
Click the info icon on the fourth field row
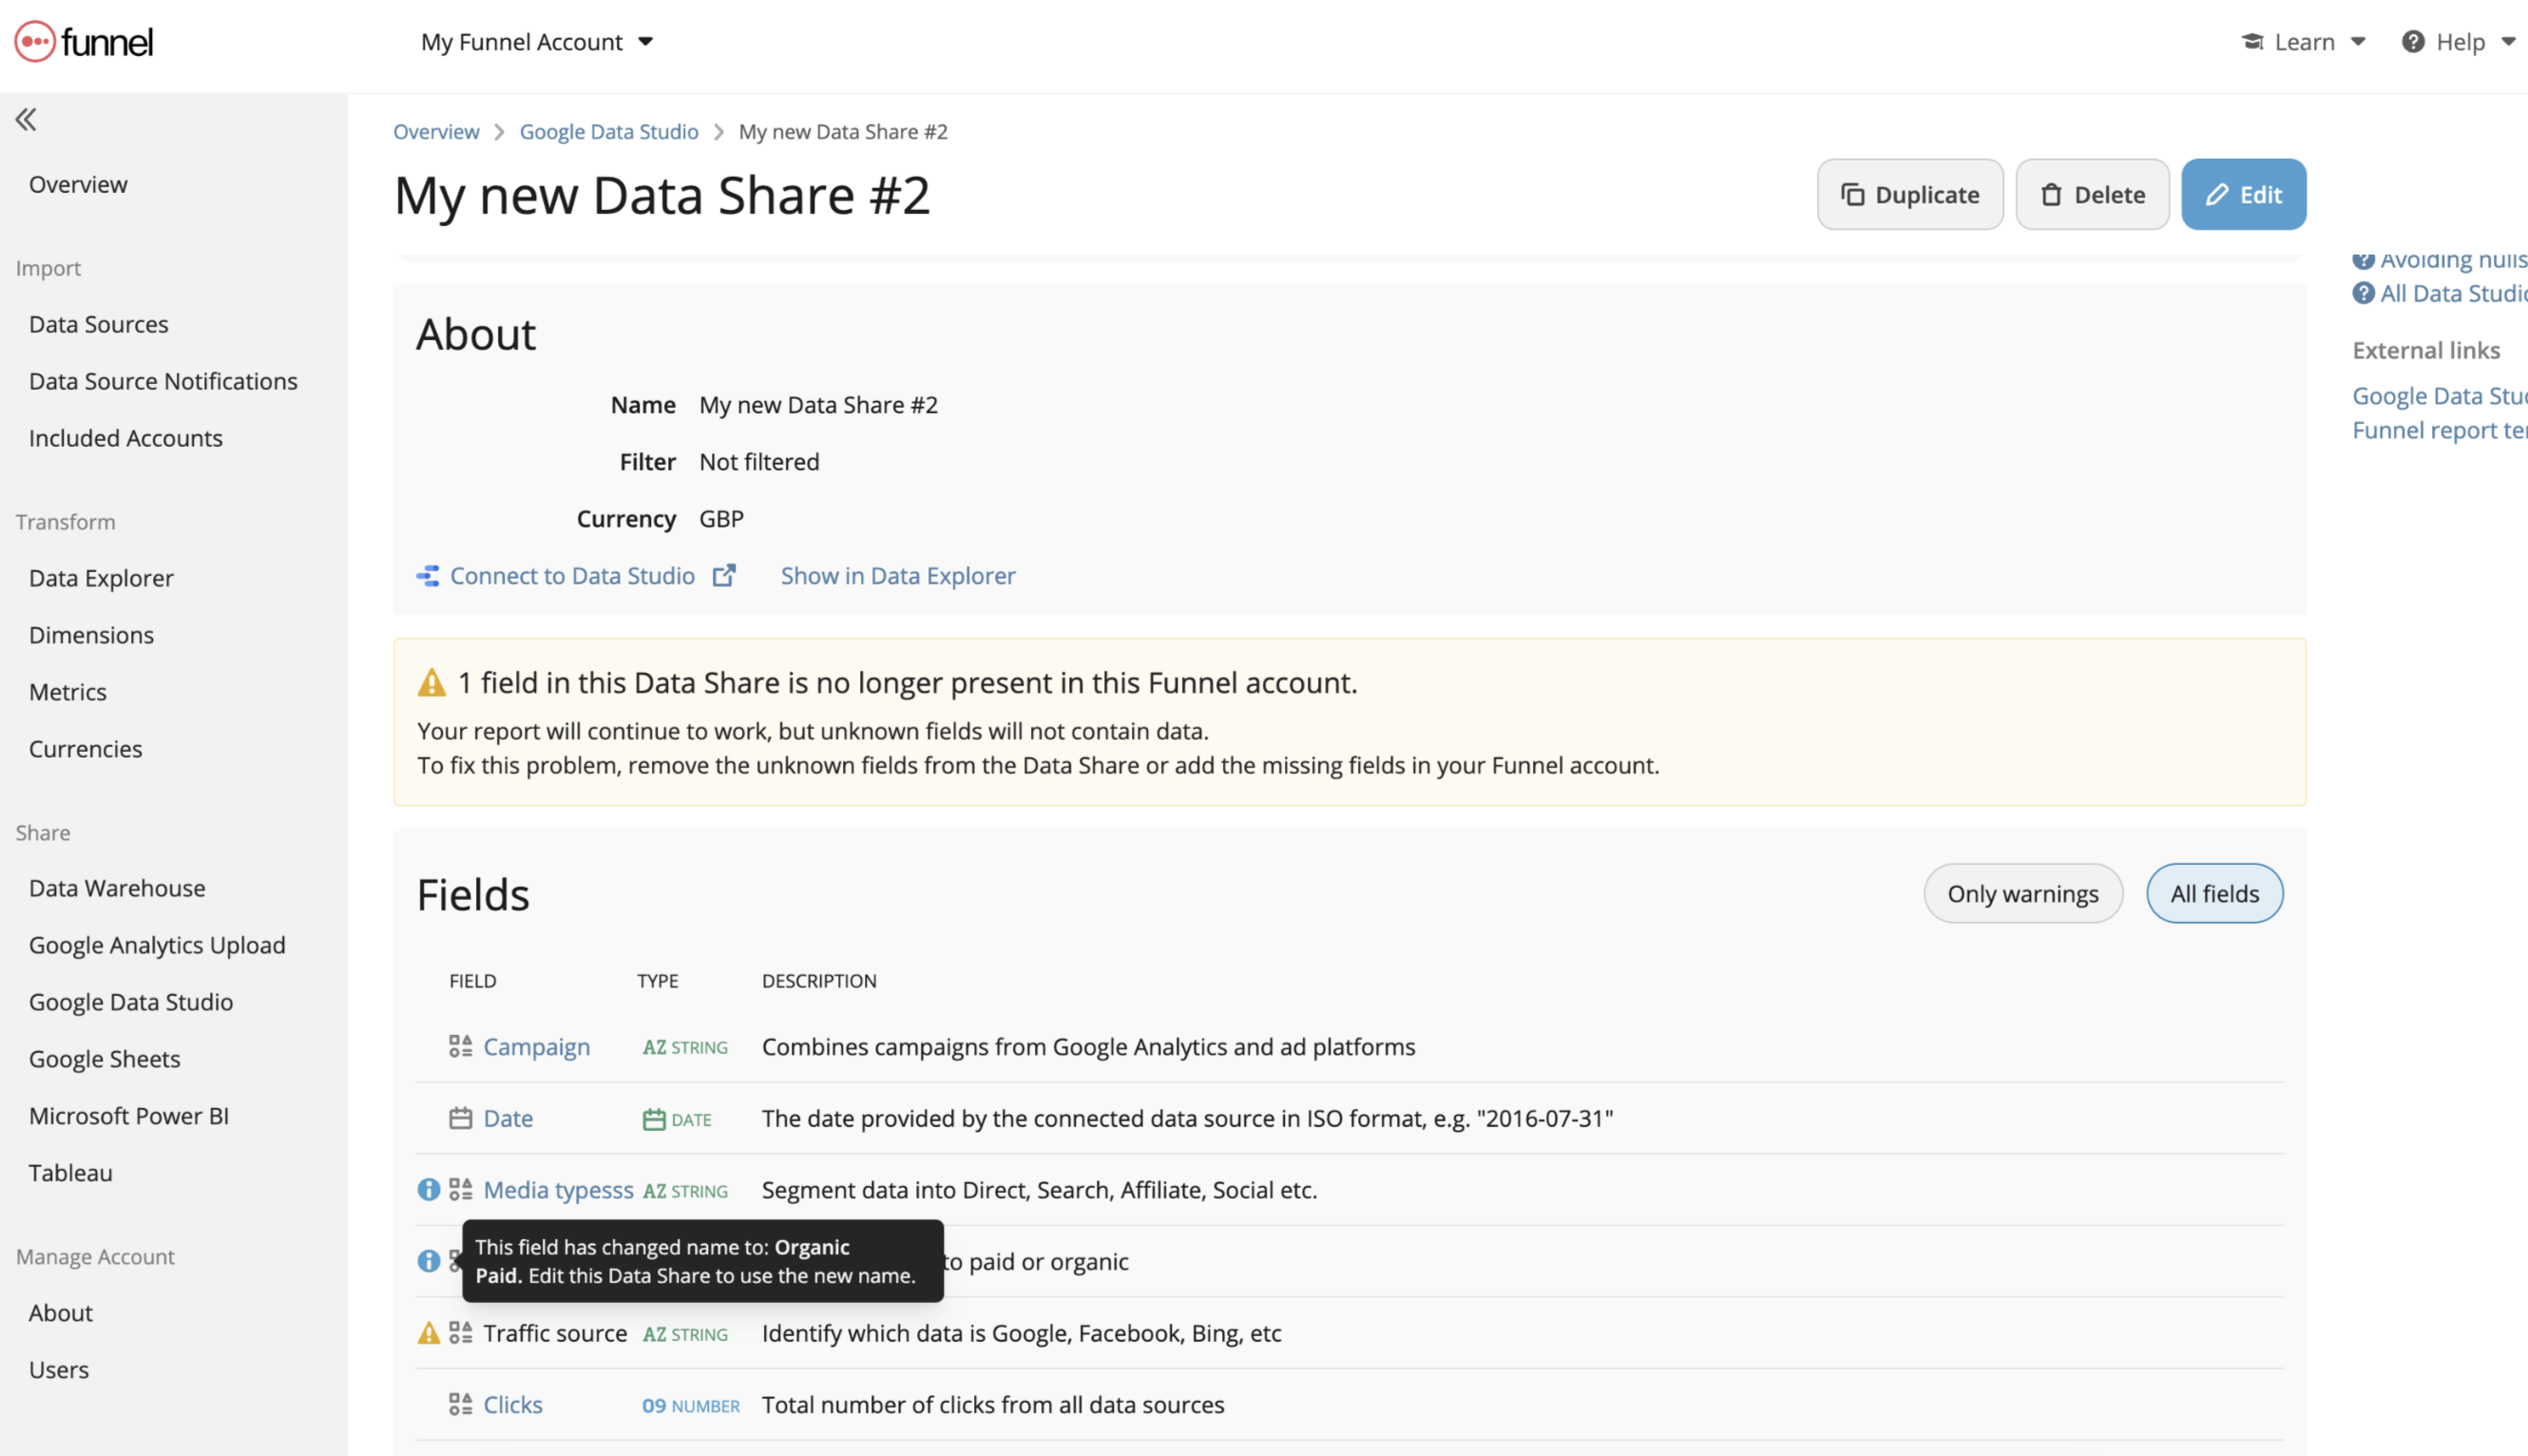(x=427, y=1260)
